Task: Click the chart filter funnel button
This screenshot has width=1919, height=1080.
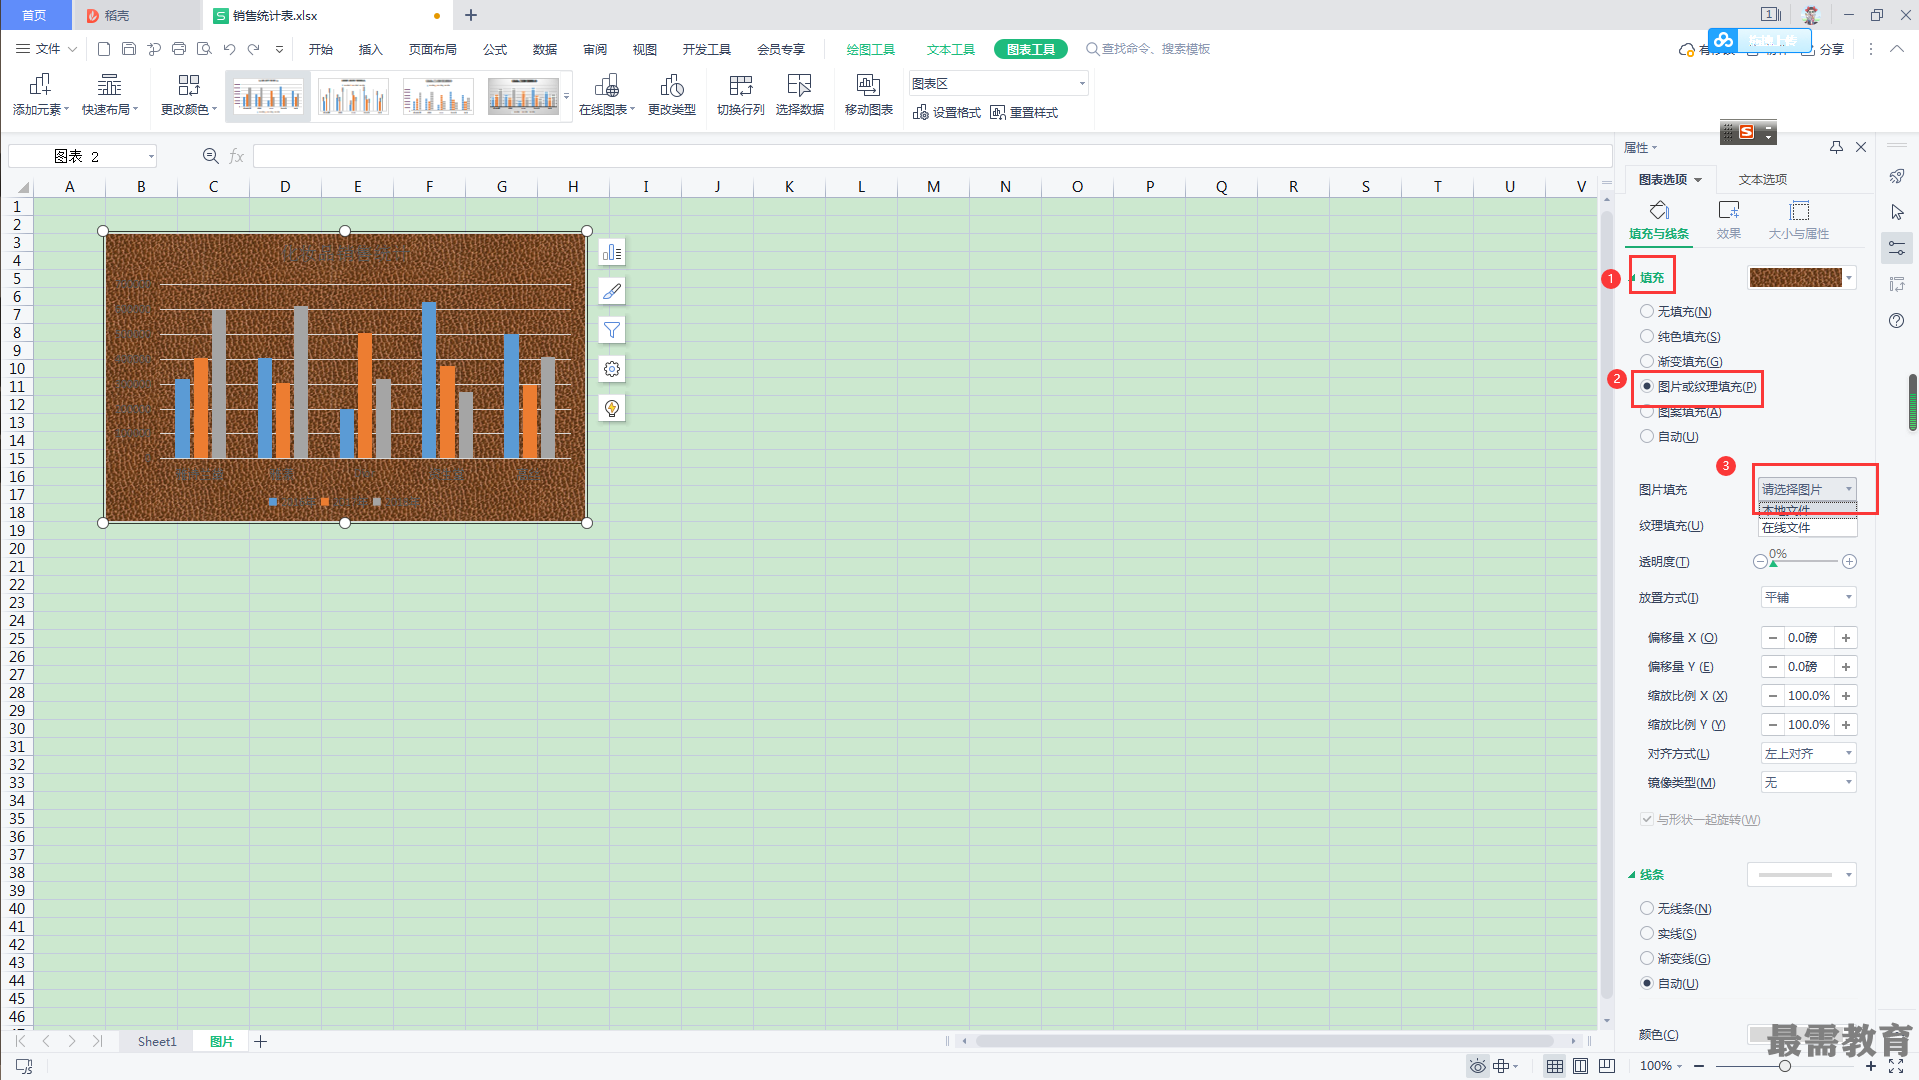Action: 612,330
